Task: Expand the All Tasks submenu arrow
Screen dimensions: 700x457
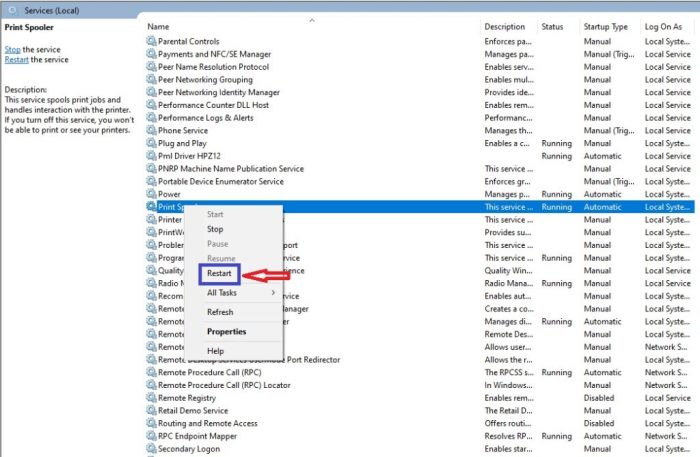Action: (274, 293)
